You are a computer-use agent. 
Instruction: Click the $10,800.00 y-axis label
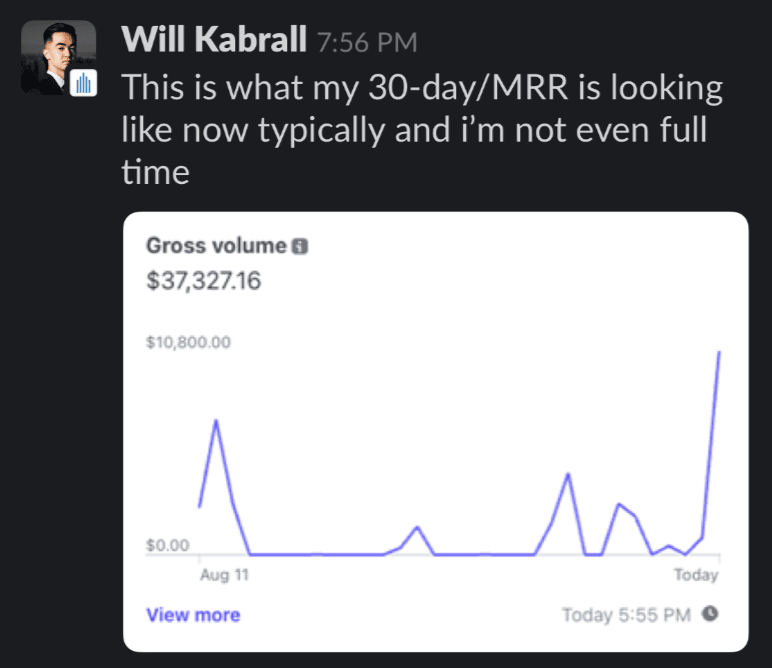pos(189,343)
